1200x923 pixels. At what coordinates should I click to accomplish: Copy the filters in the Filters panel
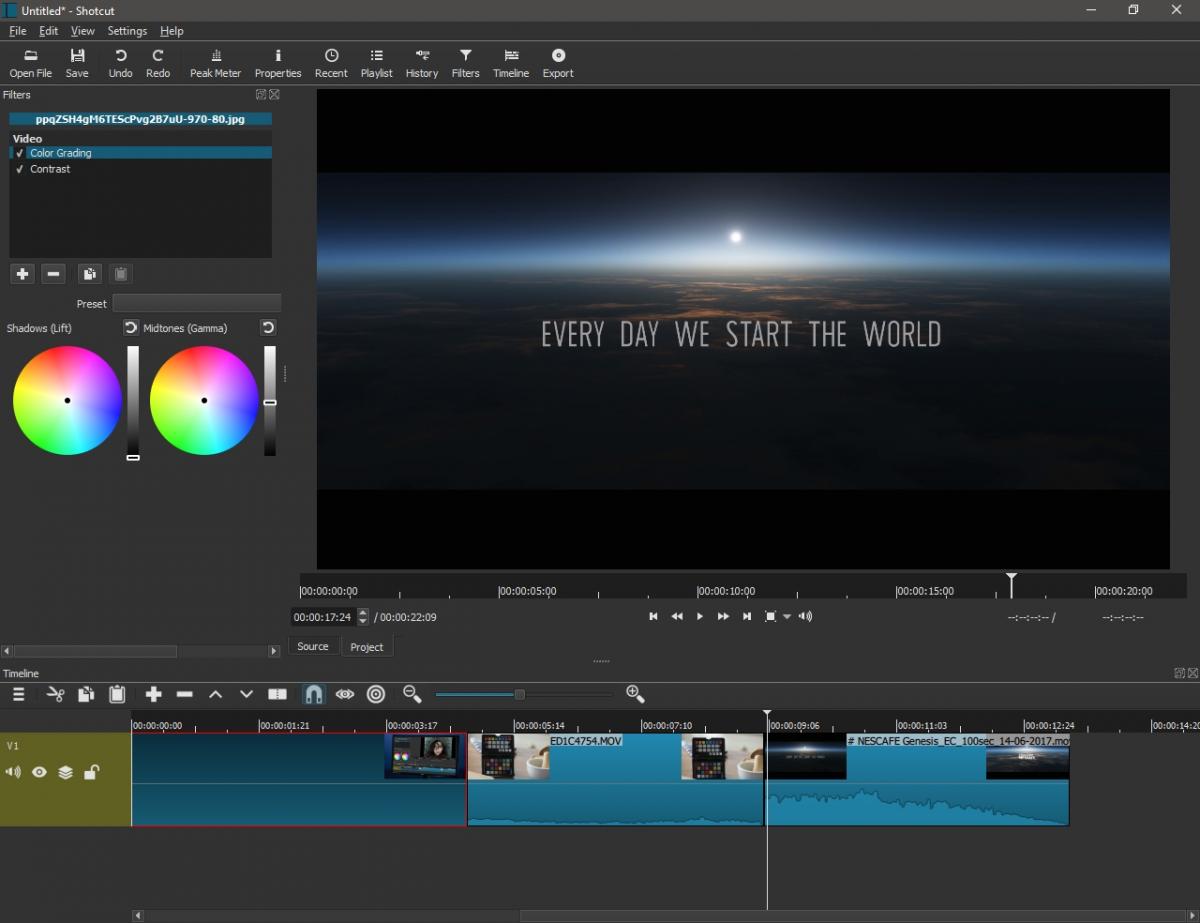(x=89, y=274)
